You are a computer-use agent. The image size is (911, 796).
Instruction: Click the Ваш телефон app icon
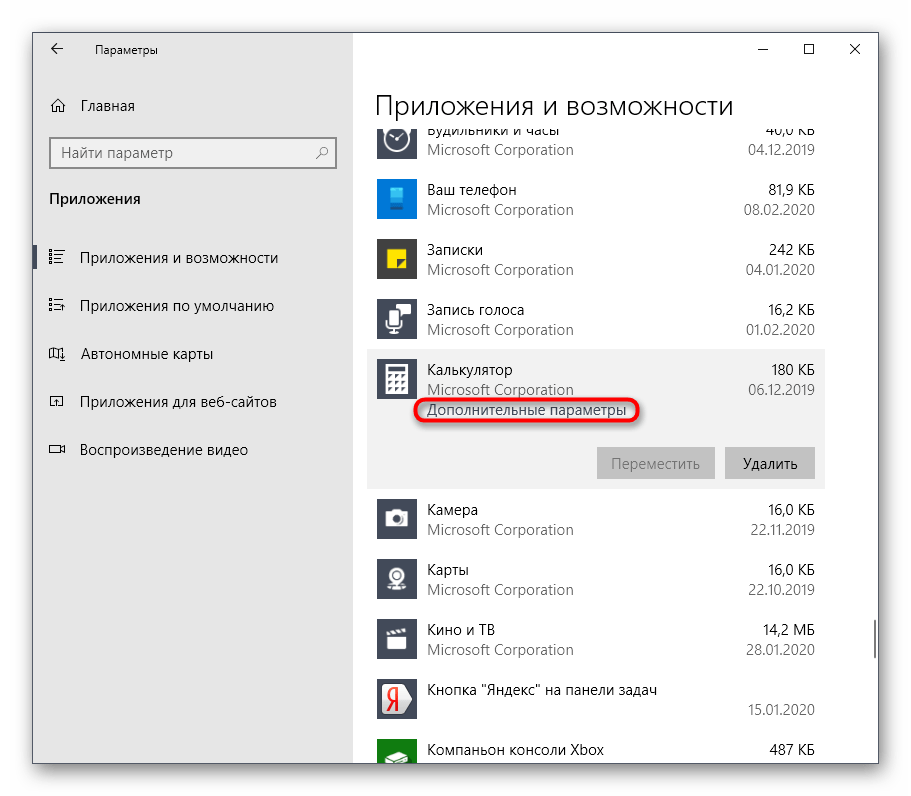[x=396, y=199]
